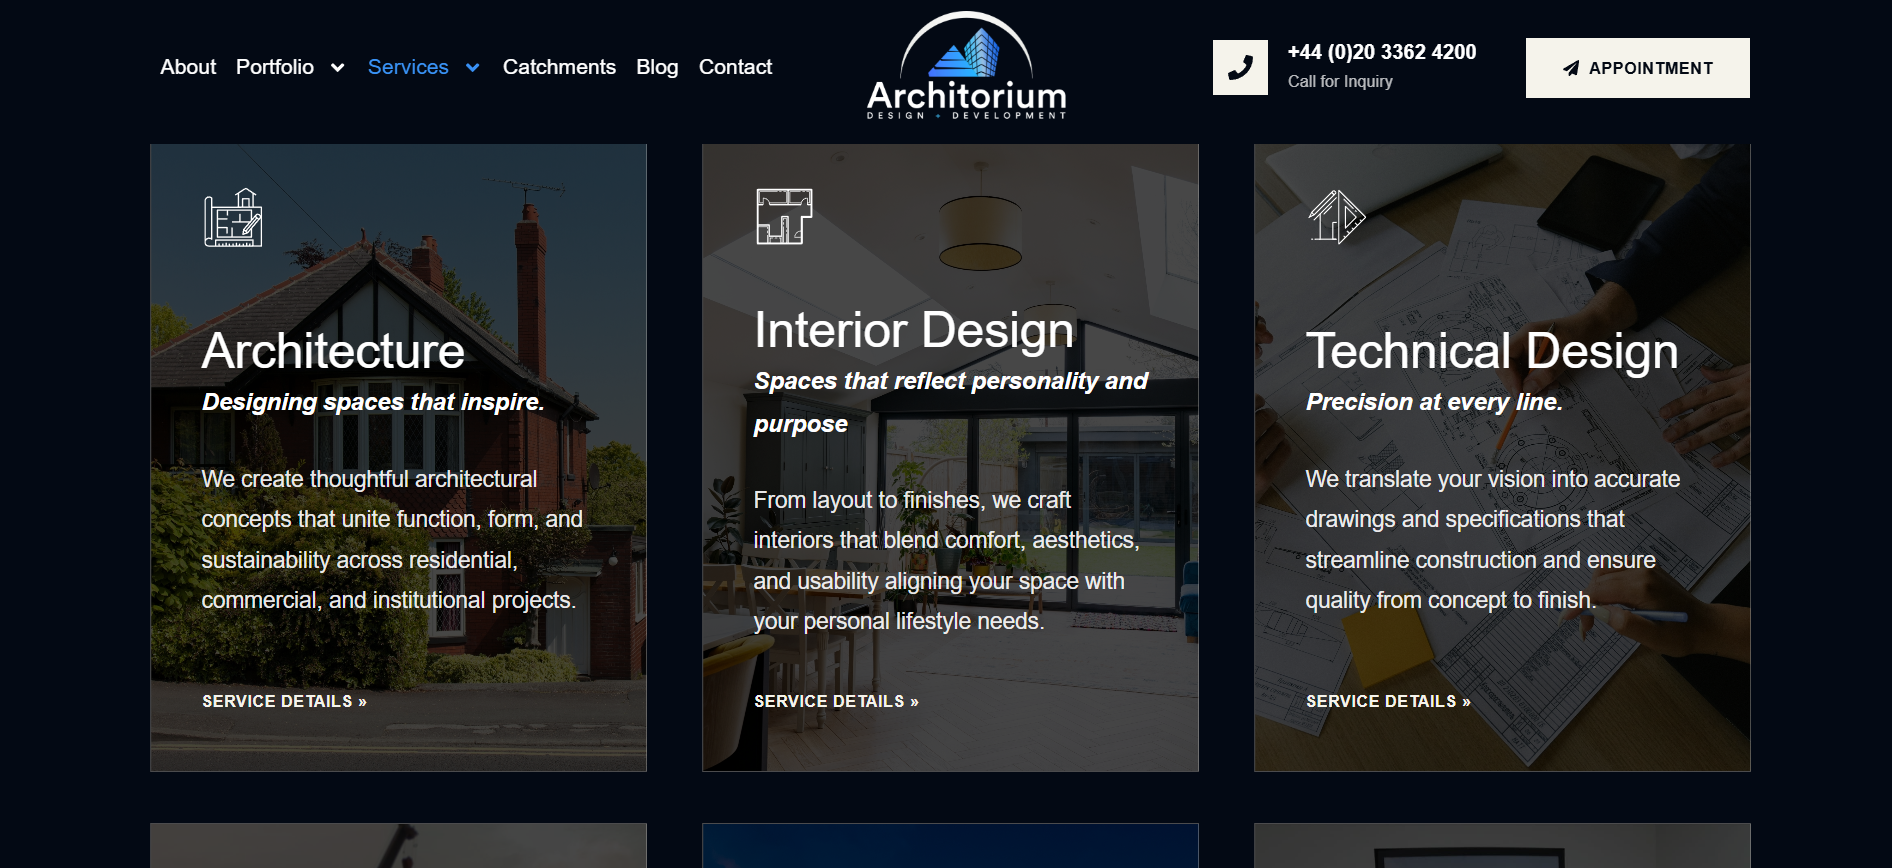This screenshot has height=868, width=1892.
Task: Open the Blog page
Action: coord(657,67)
